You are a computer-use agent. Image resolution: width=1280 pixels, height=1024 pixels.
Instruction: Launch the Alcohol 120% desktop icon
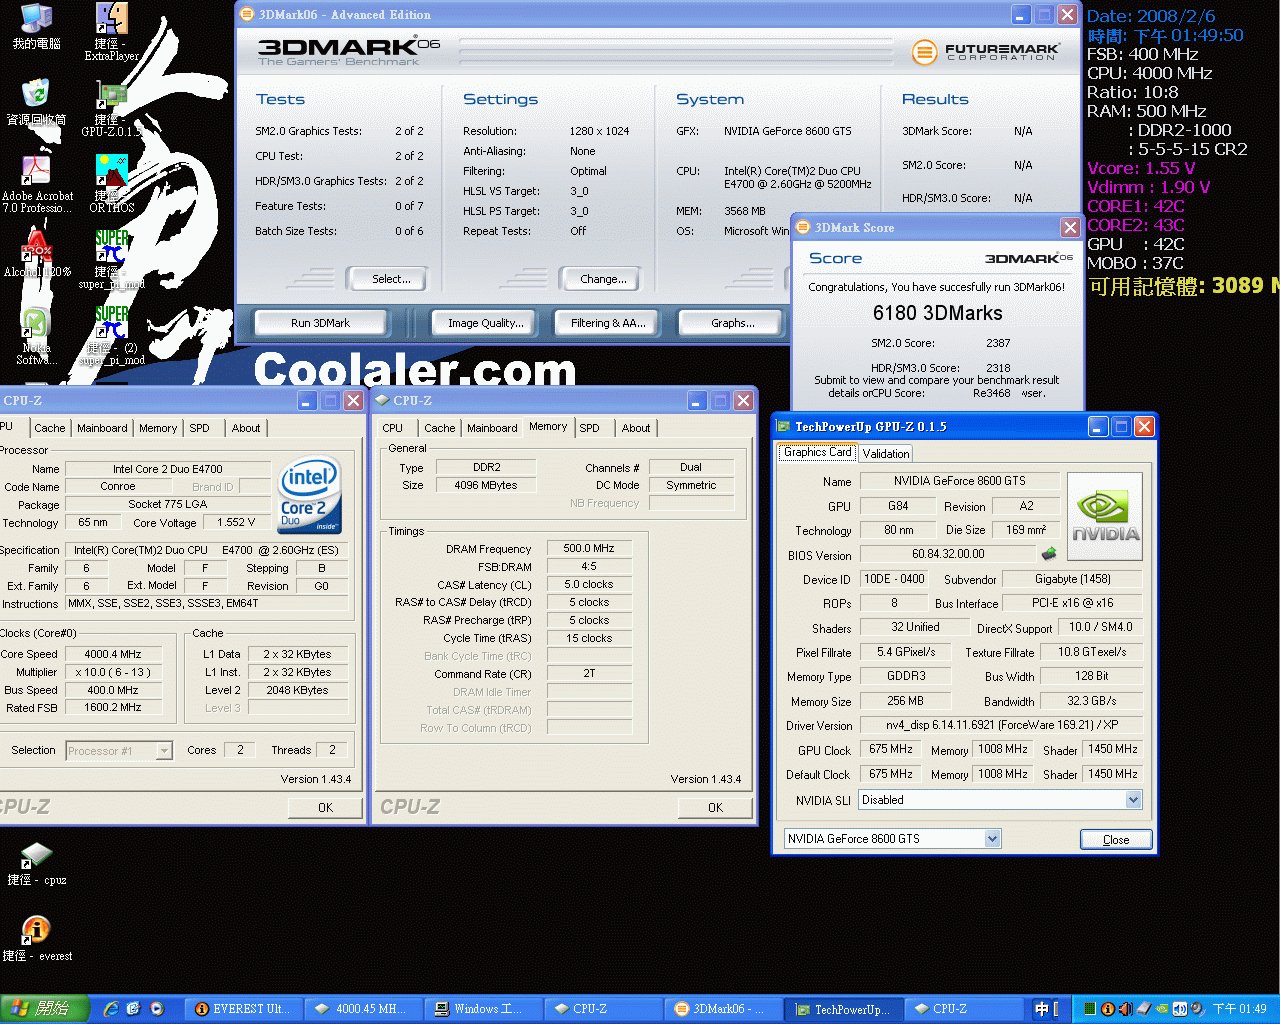pyautogui.click(x=36, y=246)
